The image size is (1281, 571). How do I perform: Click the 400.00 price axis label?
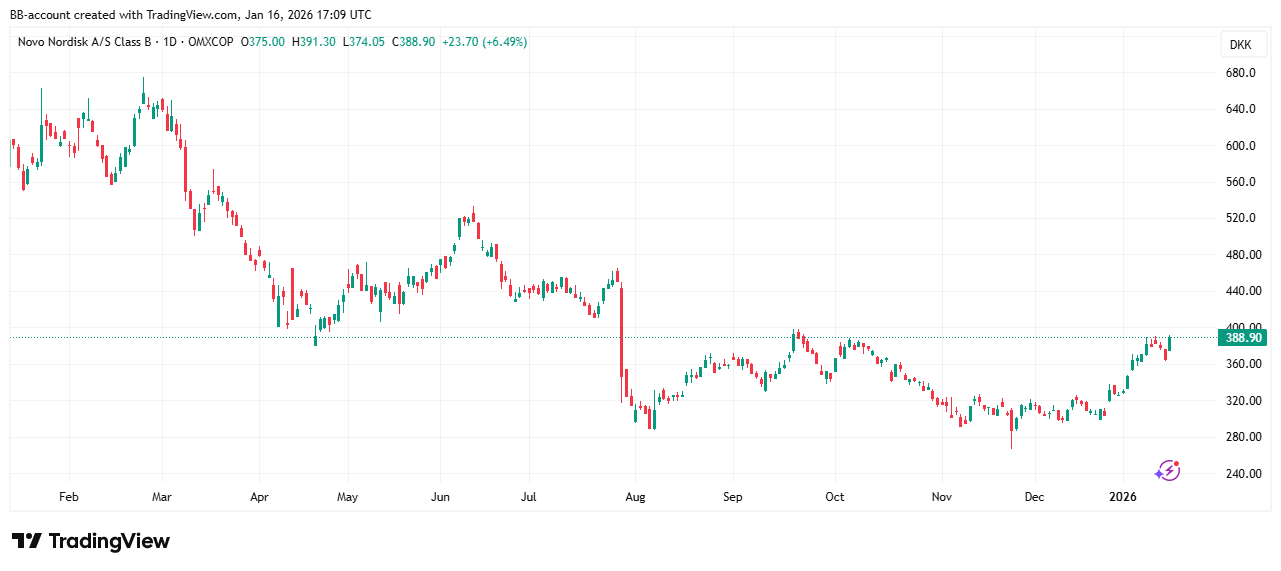click(1241, 327)
